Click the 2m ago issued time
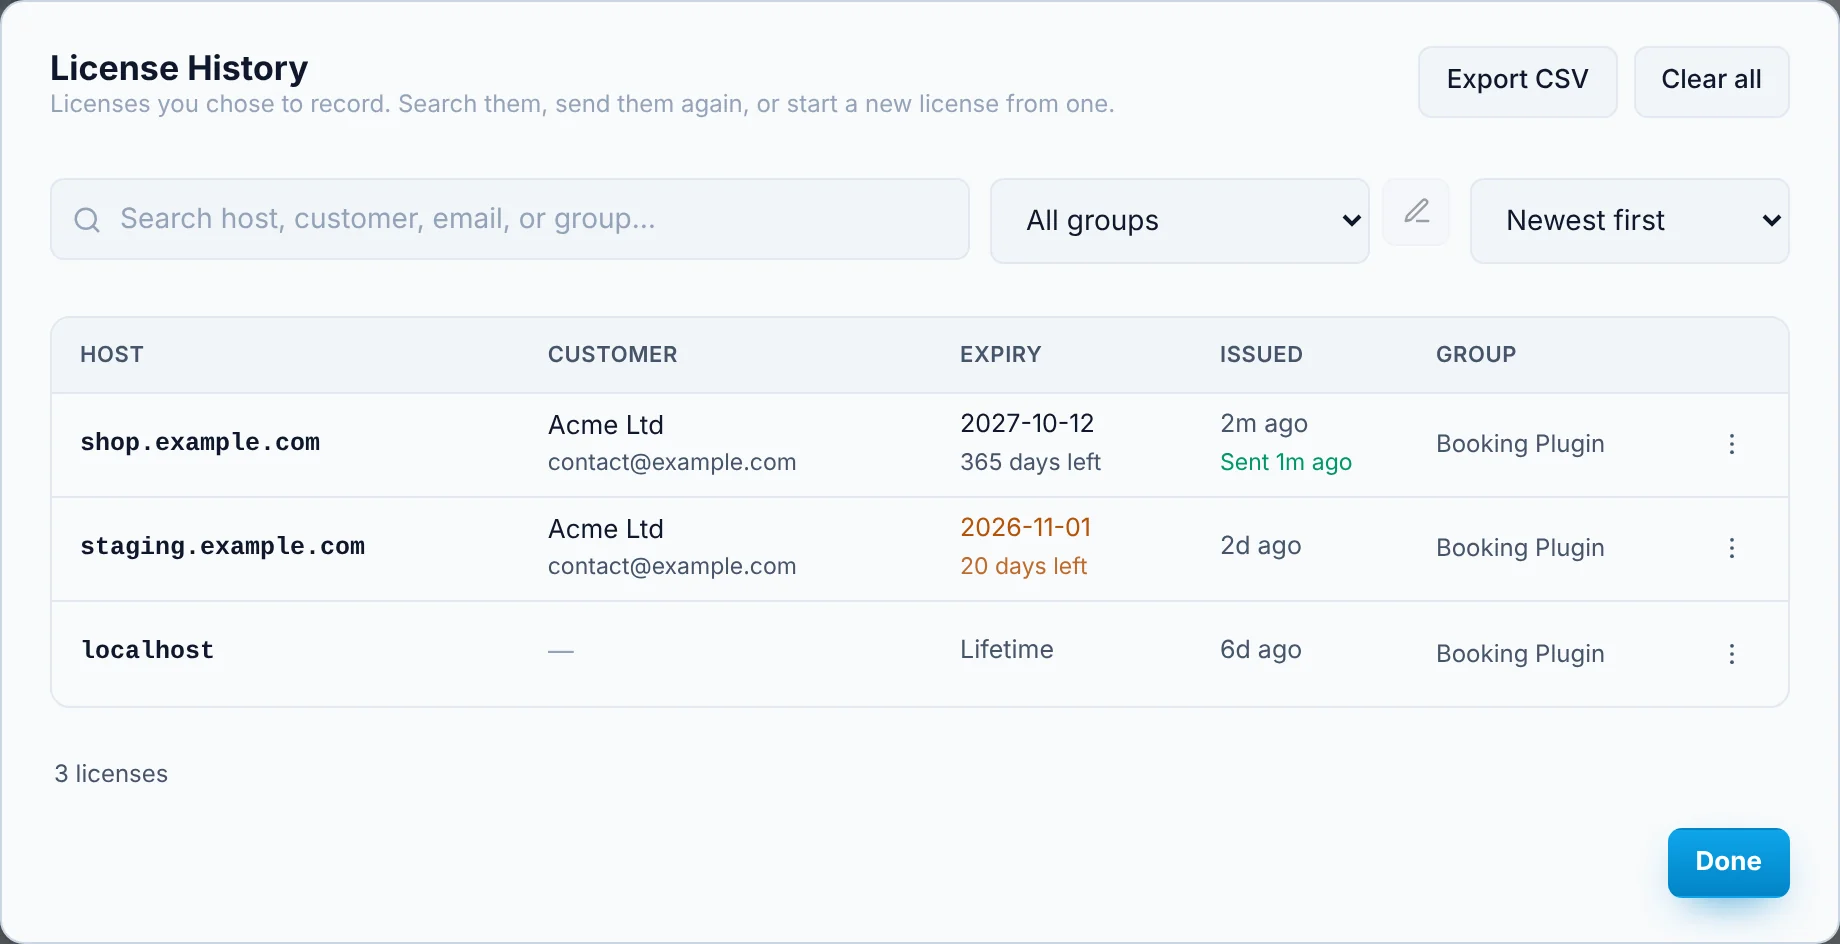 point(1264,423)
